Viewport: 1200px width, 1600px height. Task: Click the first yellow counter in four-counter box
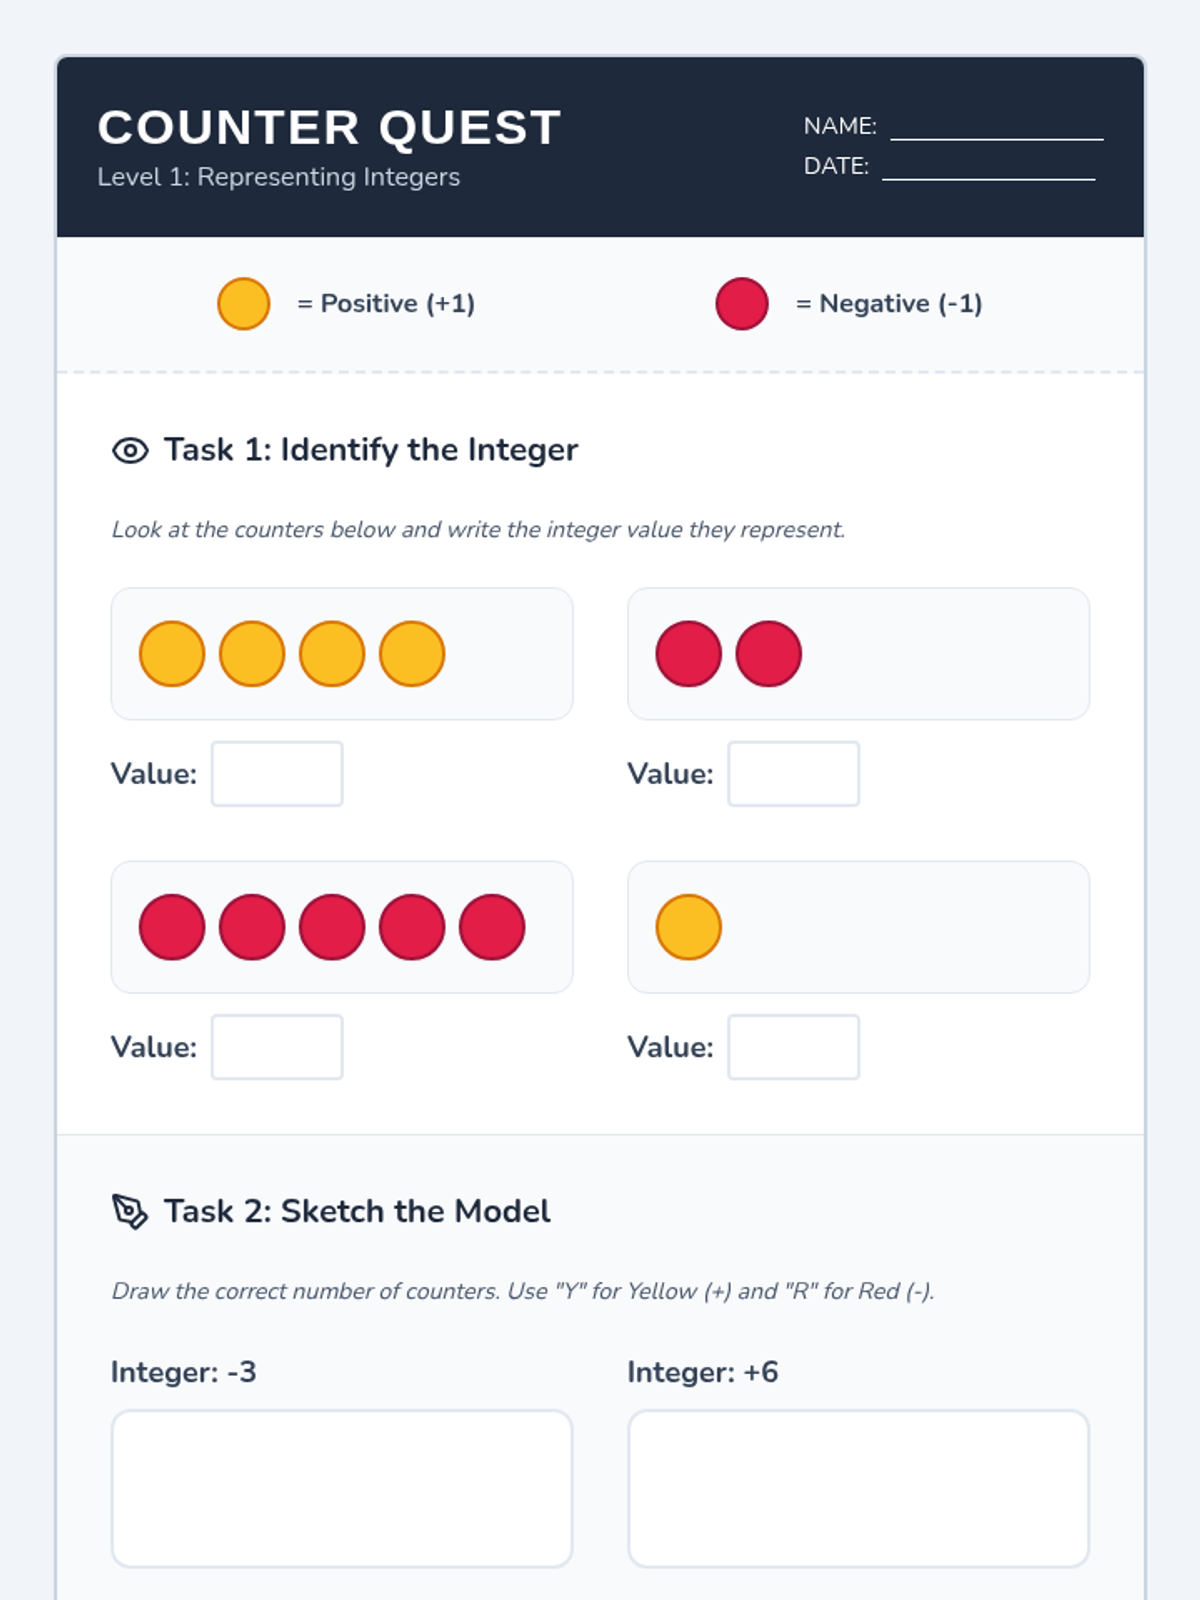(172, 654)
